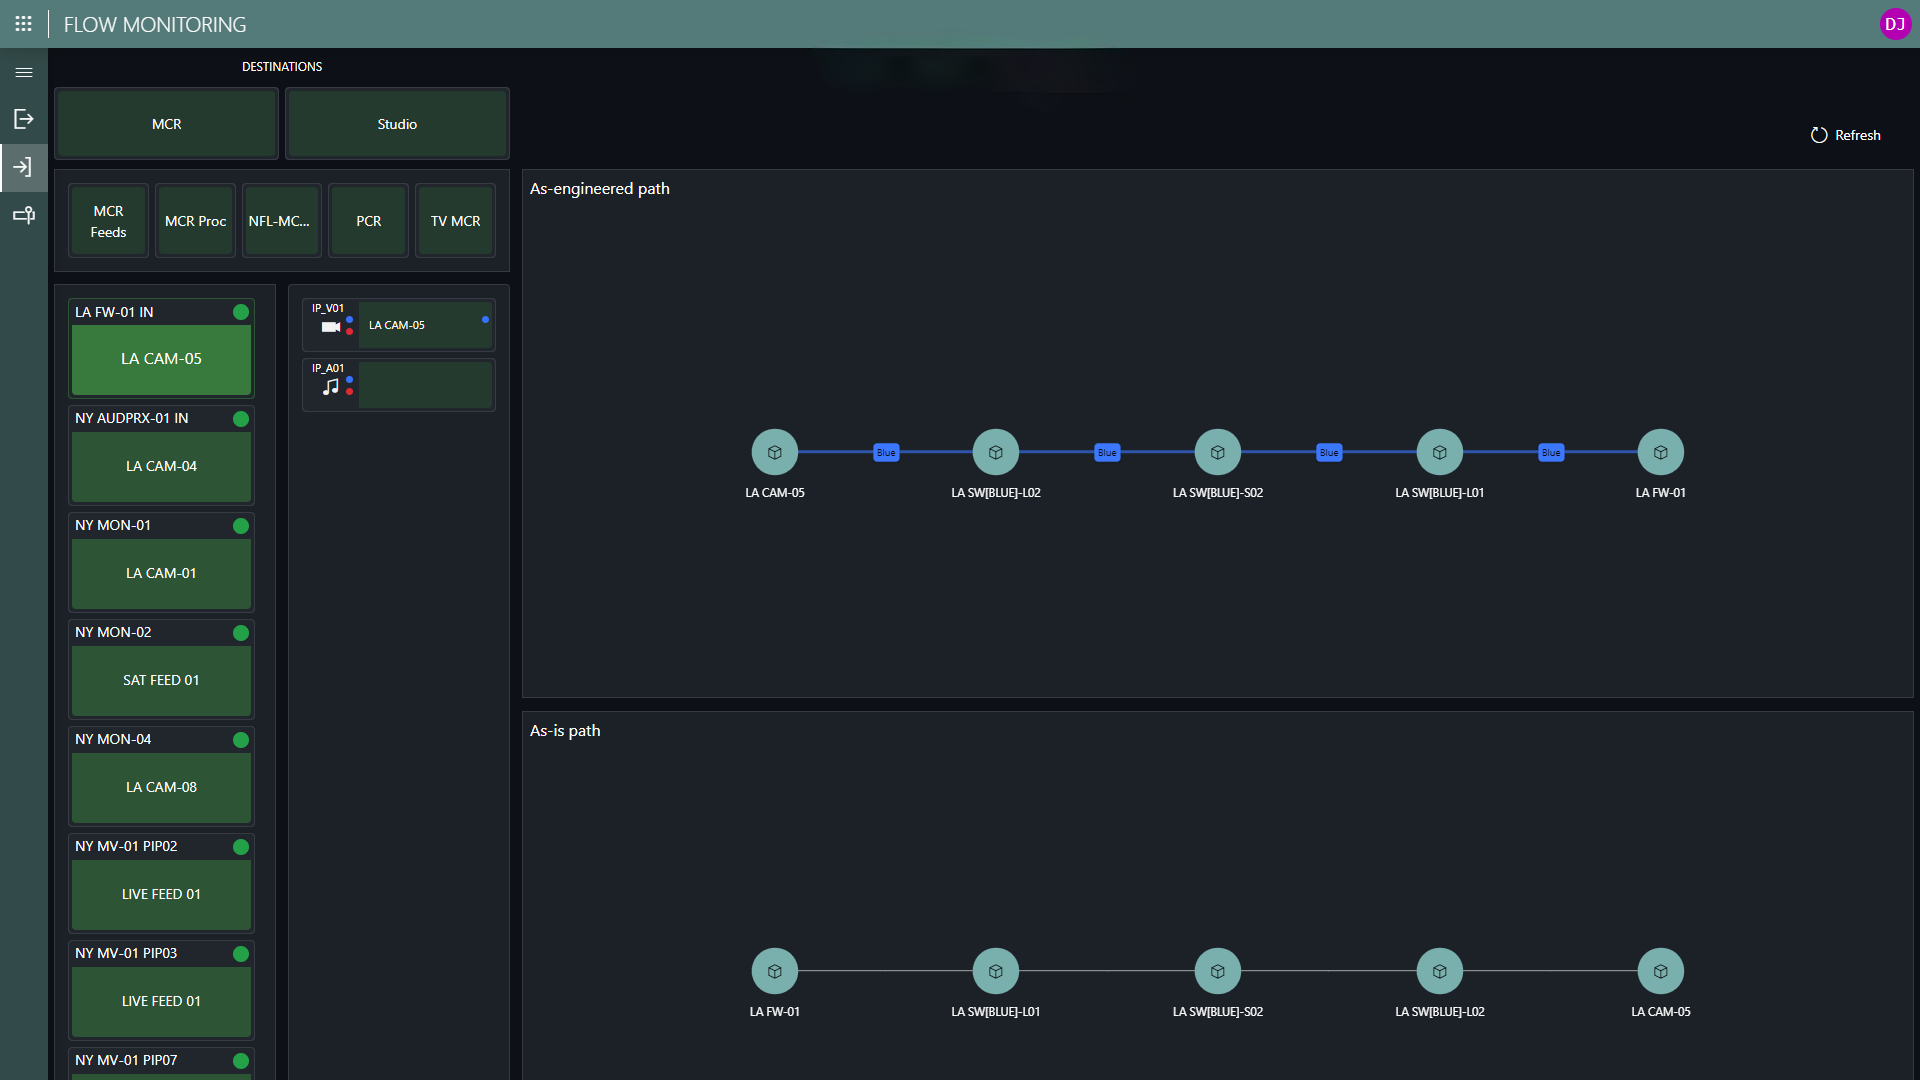Open the NFL-MC... category

click(x=282, y=221)
